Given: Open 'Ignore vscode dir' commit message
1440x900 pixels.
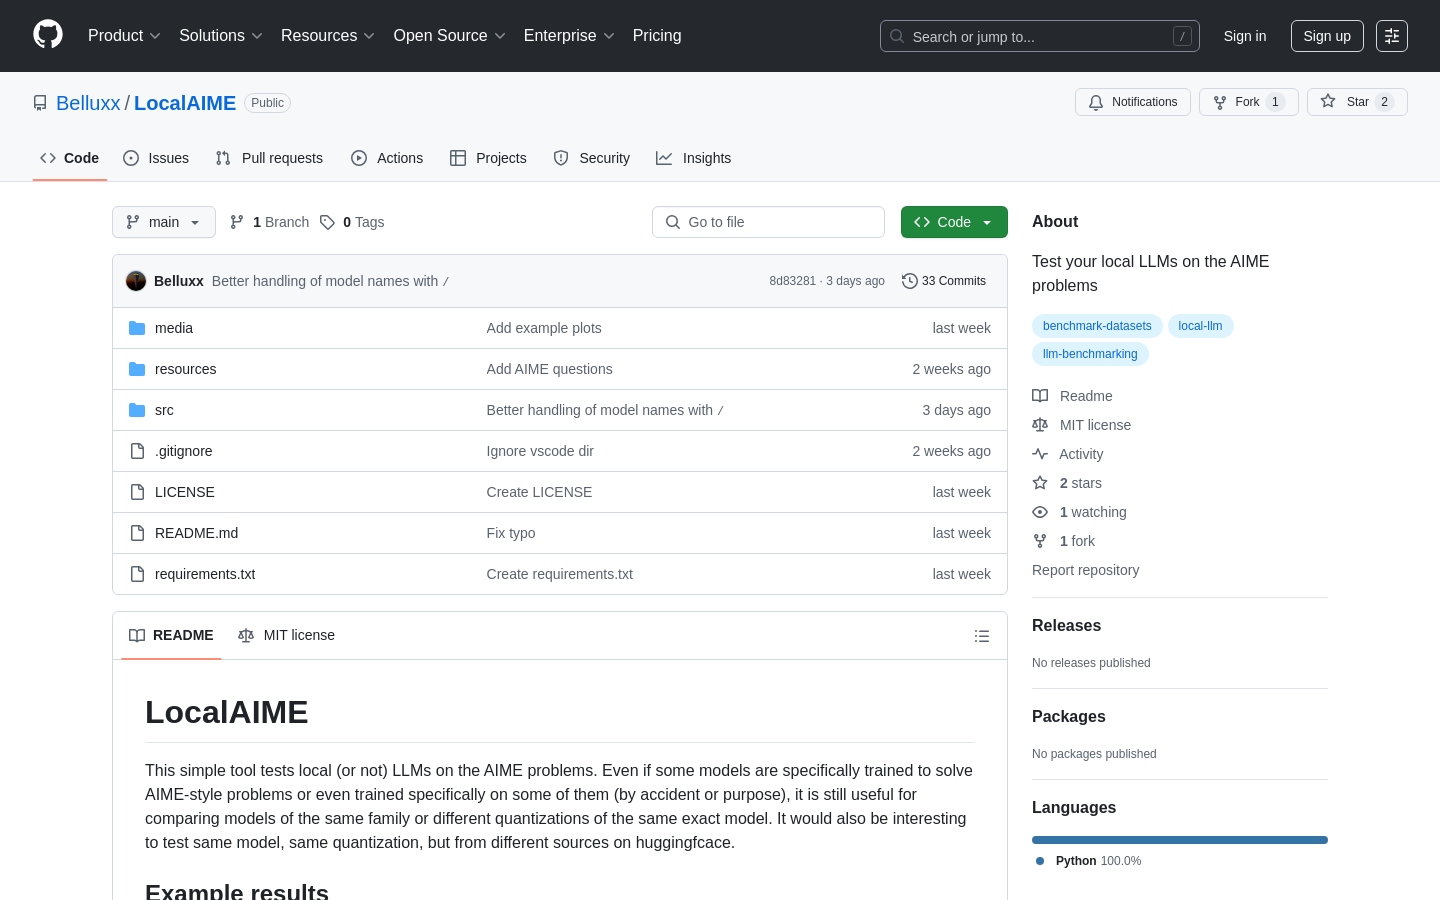Looking at the screenshot, I should point(540,451).
